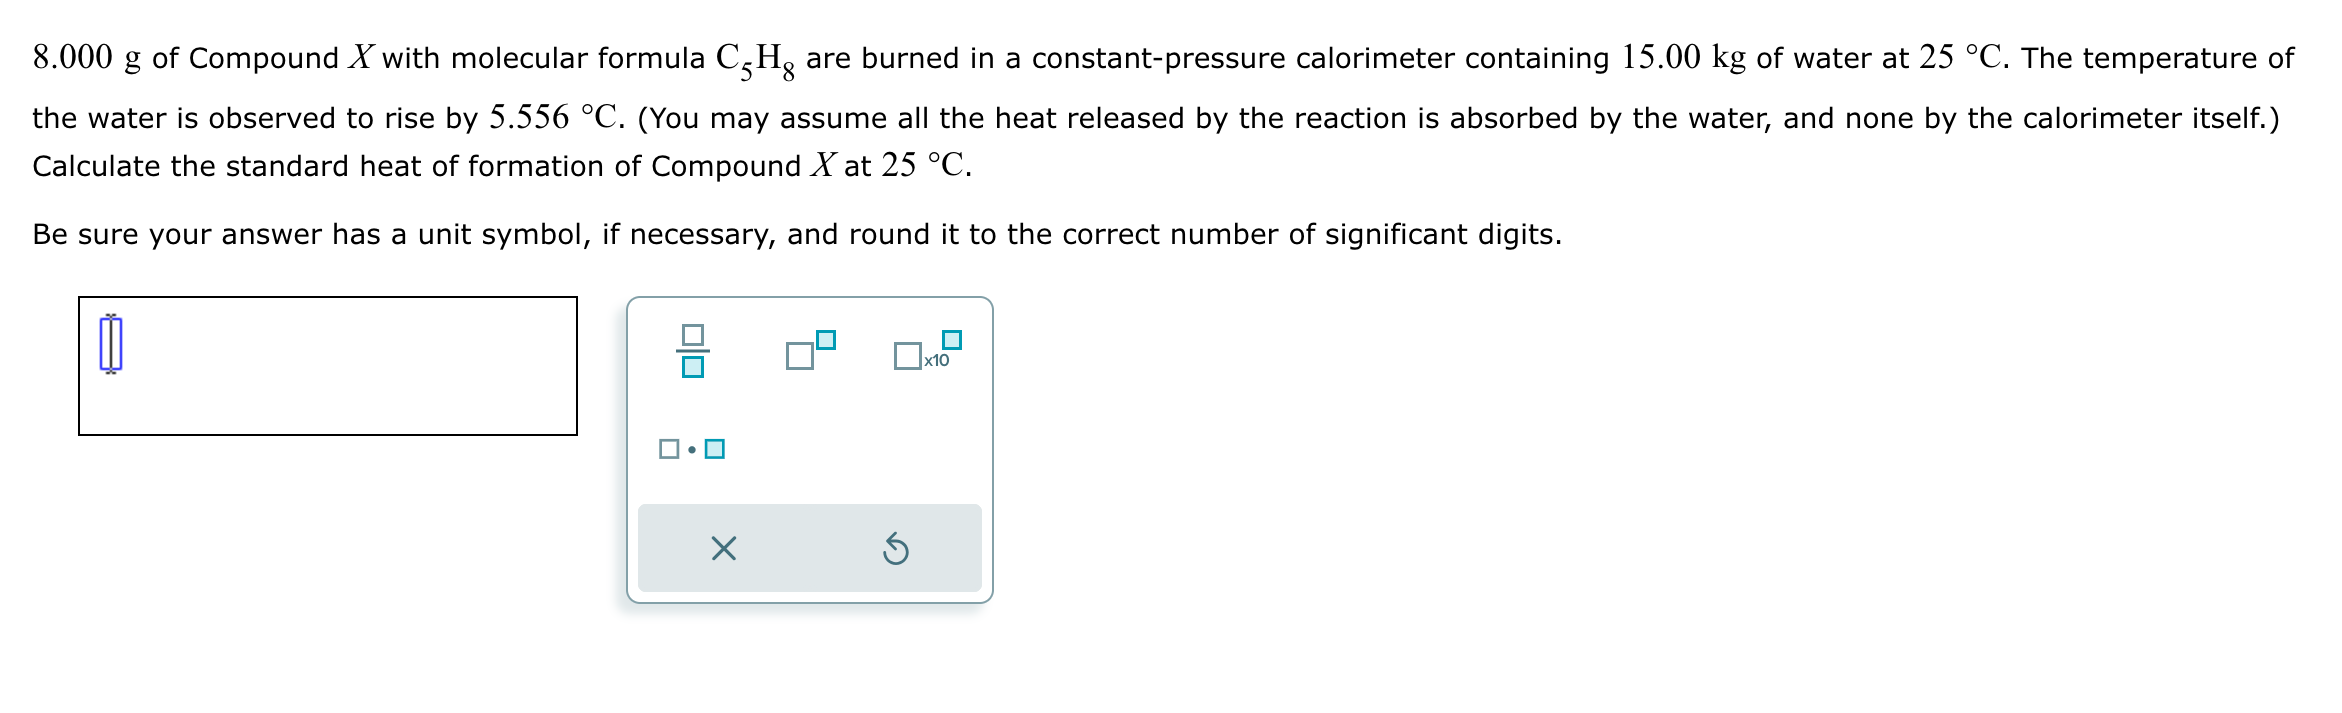This screenshot has height=713, width=2342.
Task: Click the numerator box of the fraction icon
Action: click(692, 336)
